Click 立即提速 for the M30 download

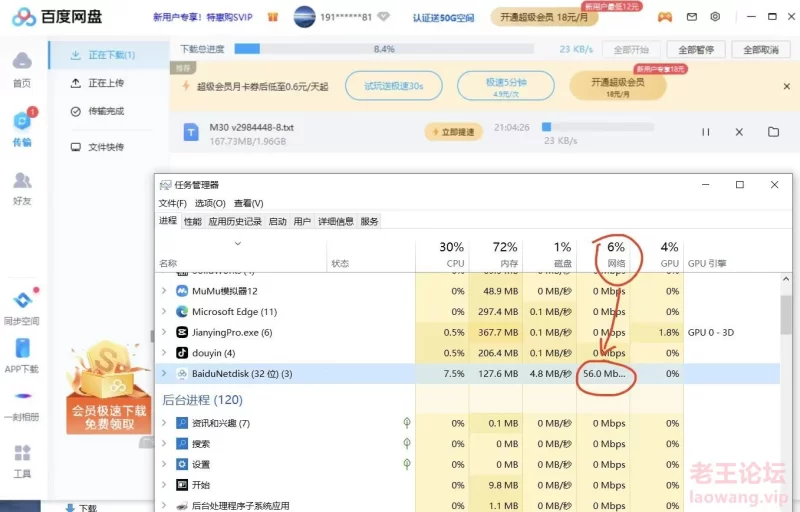point(454,132)
